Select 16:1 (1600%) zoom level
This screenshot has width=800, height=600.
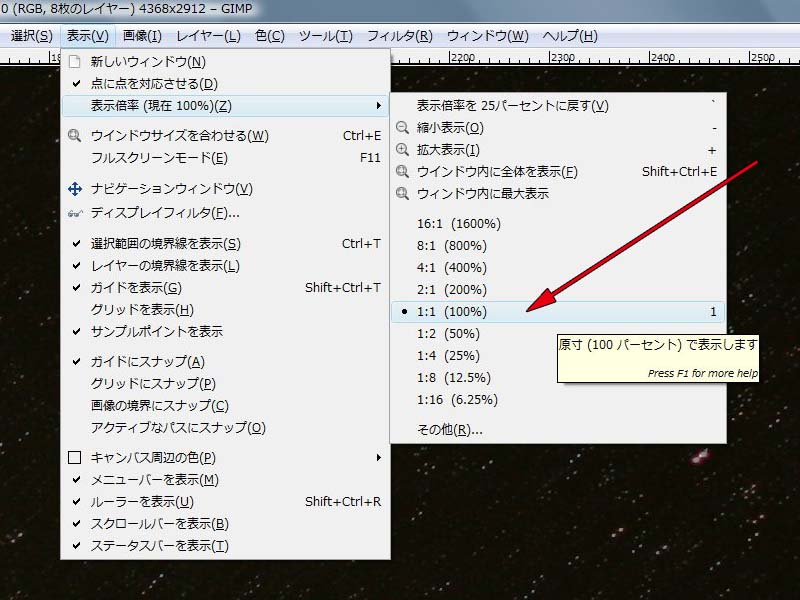coord(558,223)
